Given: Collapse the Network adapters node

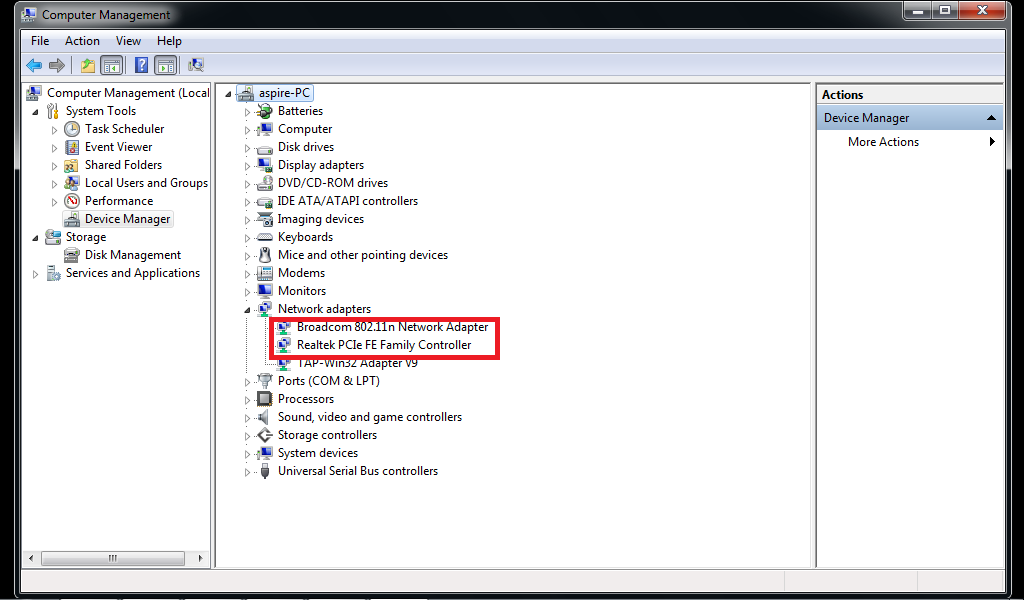Looking at the screenshot, I should click(247, 308).
